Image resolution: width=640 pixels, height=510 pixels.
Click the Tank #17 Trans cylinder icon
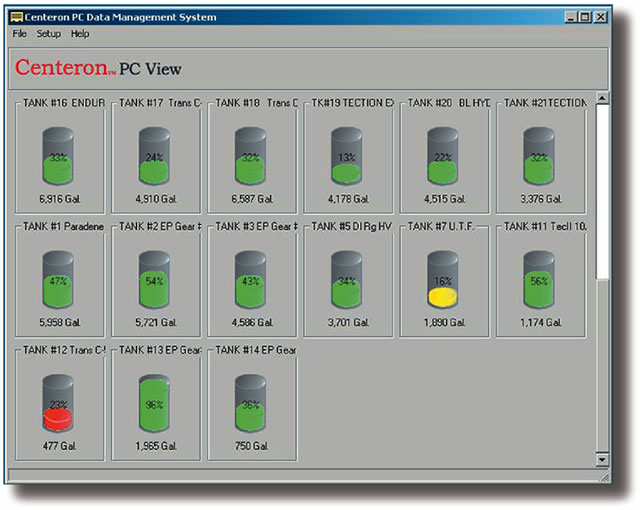pos(154,156)
